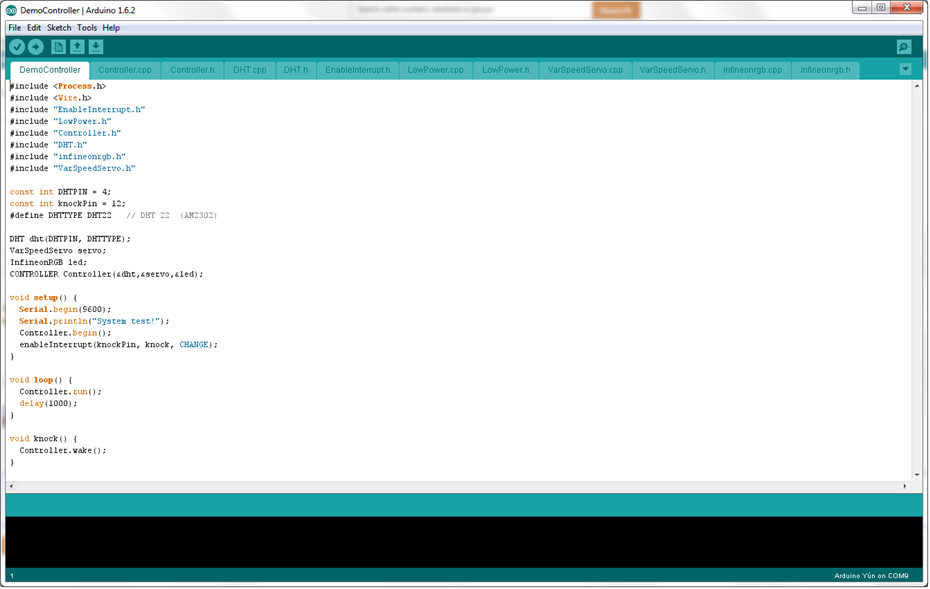Viewport: 930px width, 589px height.
Task: Click the 'Controller.begin();' line
Action: (x=65, y=333)
